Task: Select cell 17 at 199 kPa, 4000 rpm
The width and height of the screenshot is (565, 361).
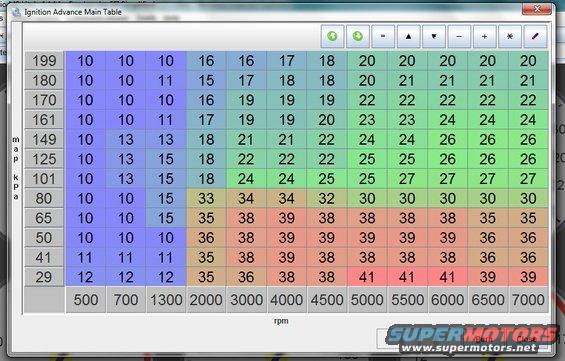Action: (287, 61)
